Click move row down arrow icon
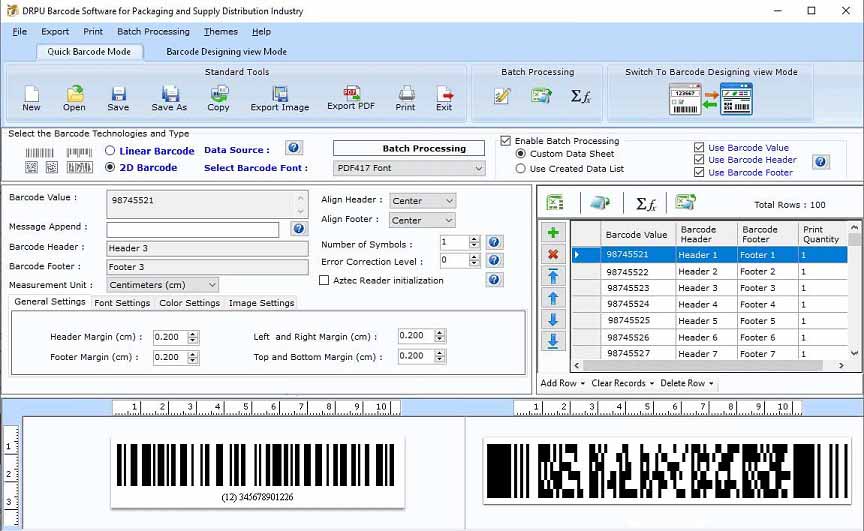864x531 pixels. point(553,319)
